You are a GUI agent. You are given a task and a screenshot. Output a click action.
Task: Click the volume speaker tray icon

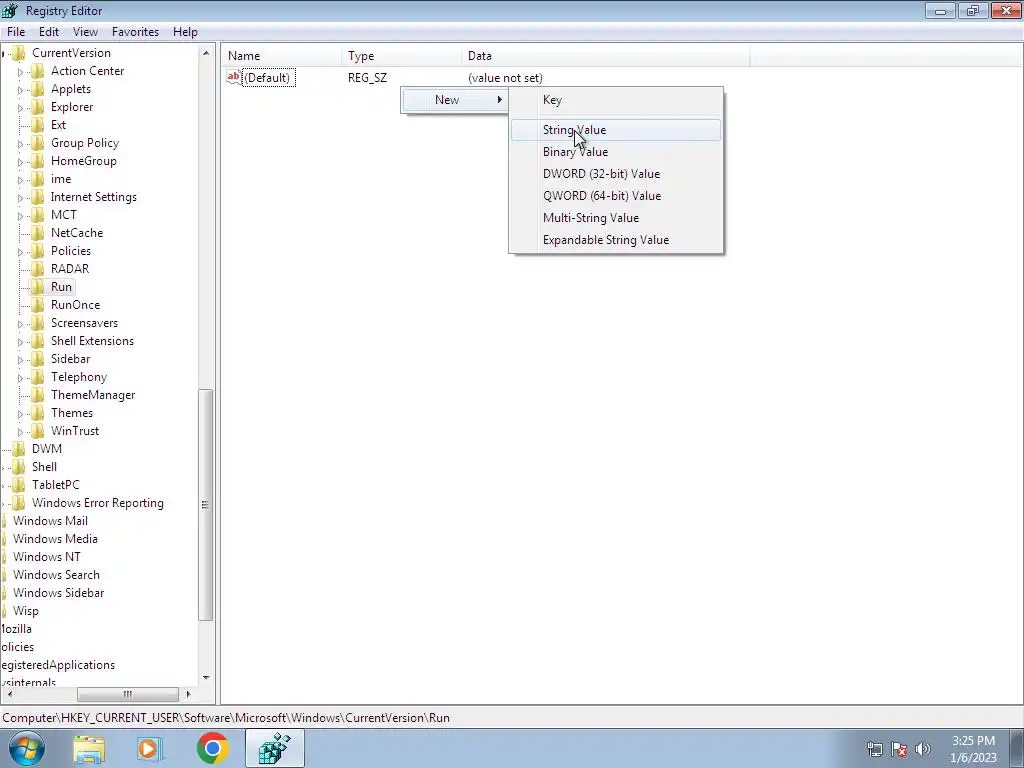[923, 749]
